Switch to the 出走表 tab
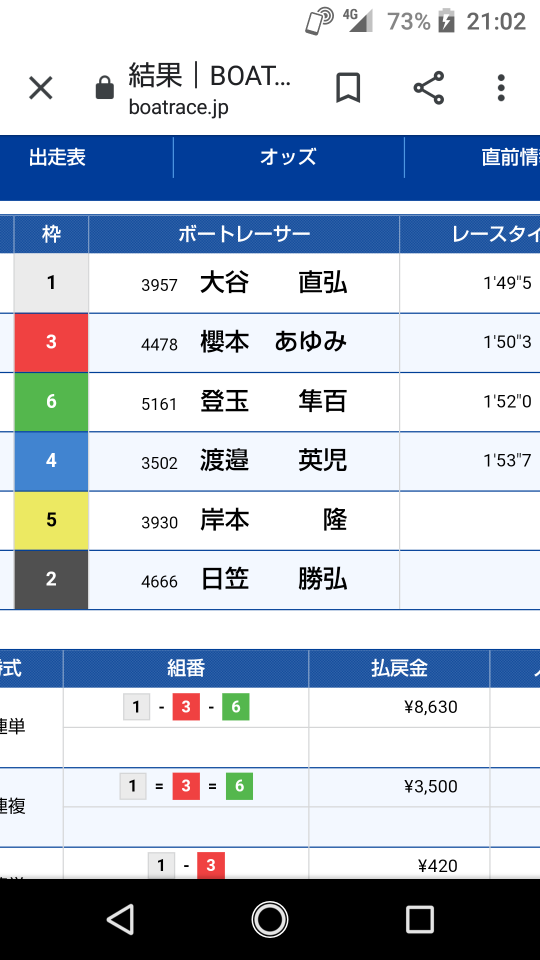The width and height of the screenshot is (540, 960). (x=57, y=157)
